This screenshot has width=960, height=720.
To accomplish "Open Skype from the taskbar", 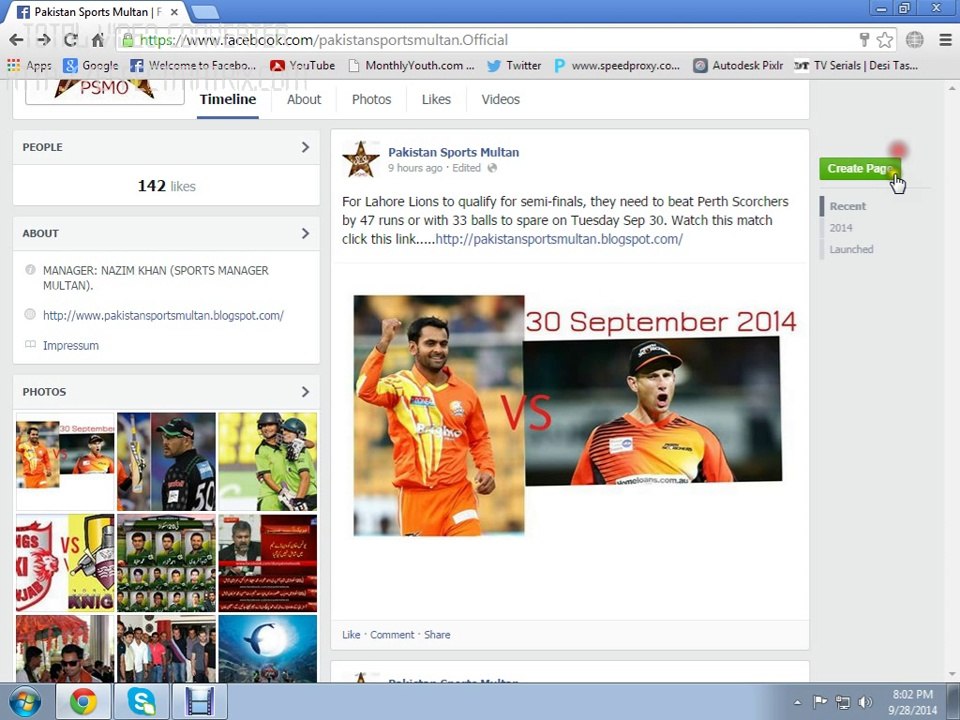I will tap(141, 702).
